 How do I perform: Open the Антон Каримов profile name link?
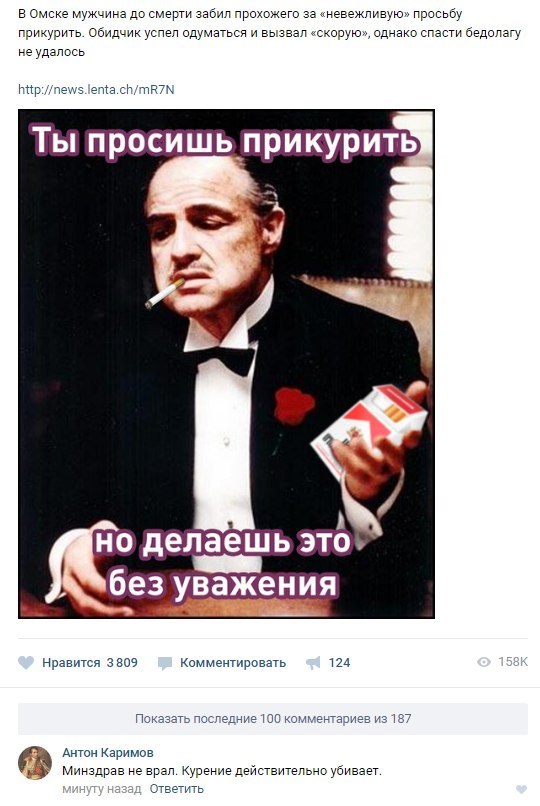(108, 753)
